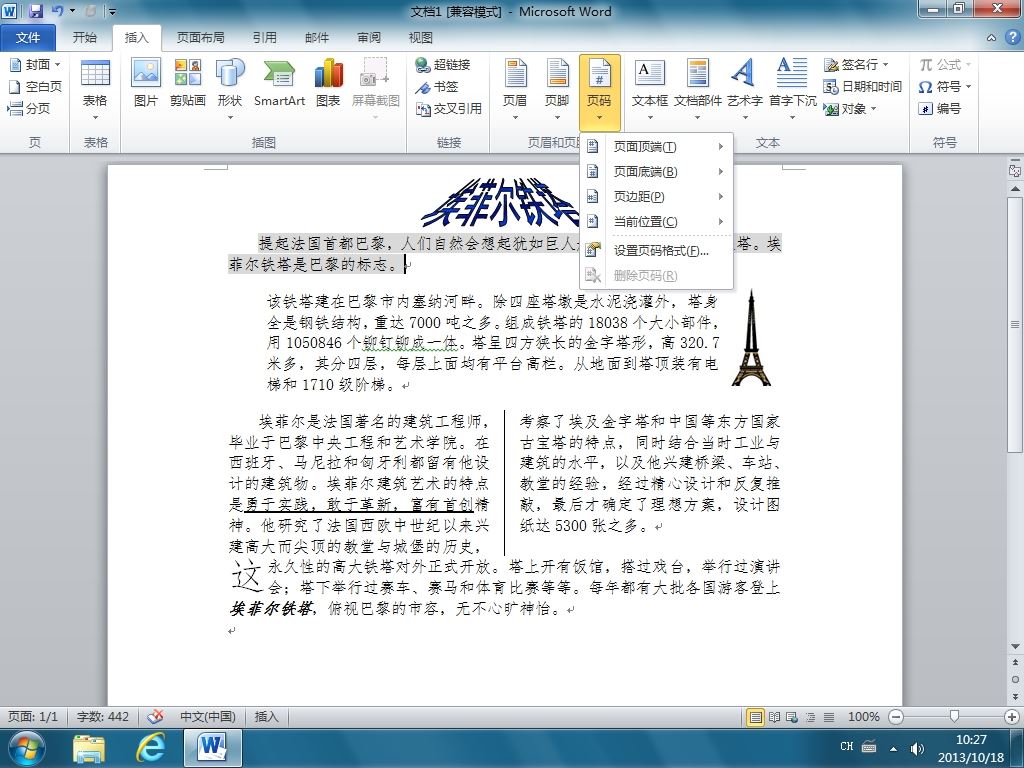
Task: Expand the 符号 symbol dropdown
Action: tap(968, 87)
